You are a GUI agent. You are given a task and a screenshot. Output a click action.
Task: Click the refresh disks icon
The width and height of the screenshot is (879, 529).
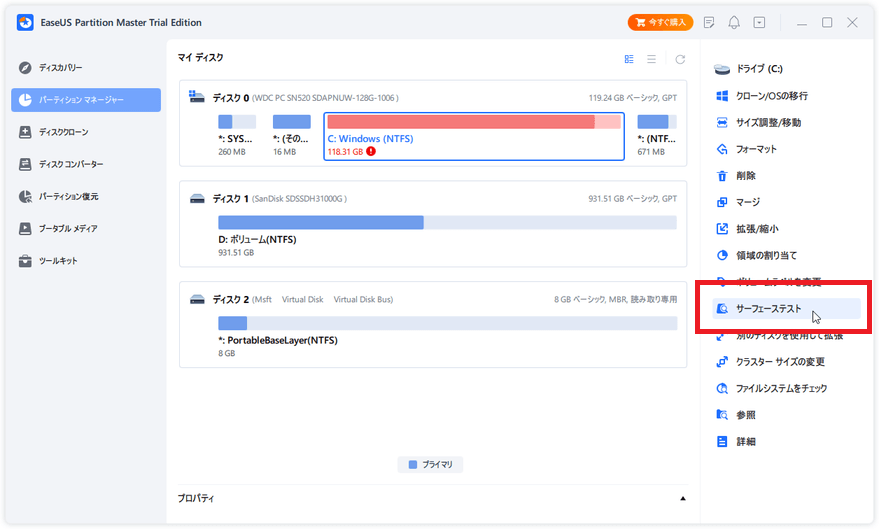pyautogui.click(x=681, y=59)
